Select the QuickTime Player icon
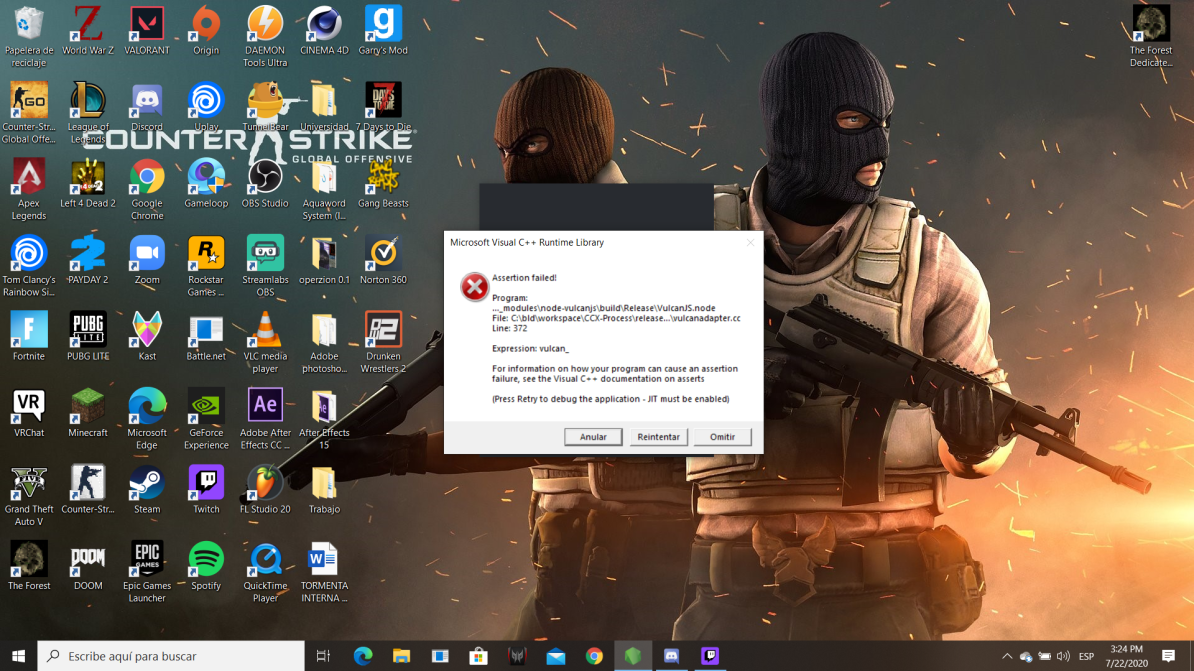The height and width of the screenshot is (671, 1194). (x=265, y=571)
